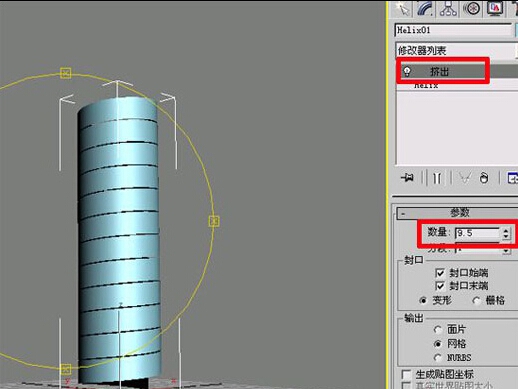Click the right yellow gizmo handle in viewport
The height and width of the screenshot is (389, 518).
214,221
